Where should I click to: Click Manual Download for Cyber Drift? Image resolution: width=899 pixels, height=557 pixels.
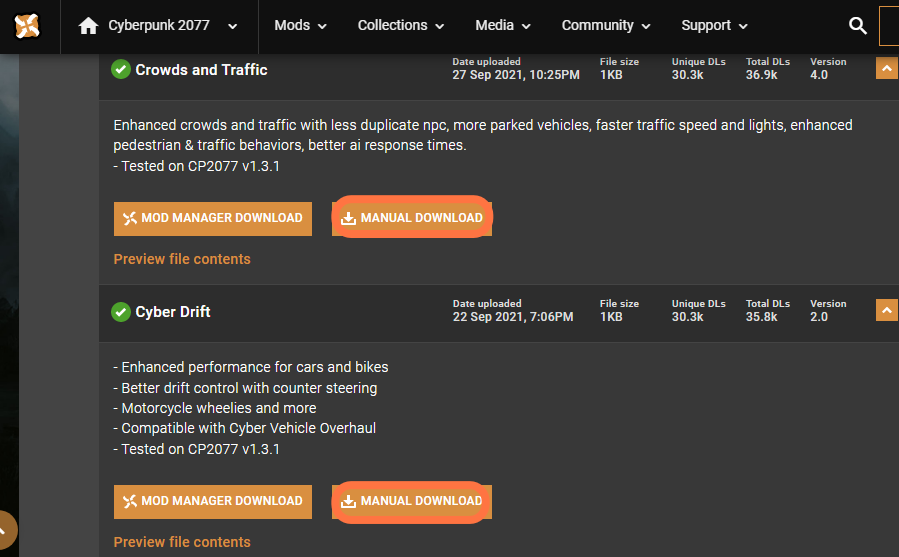pyautogui.click(x=412, y=501)
